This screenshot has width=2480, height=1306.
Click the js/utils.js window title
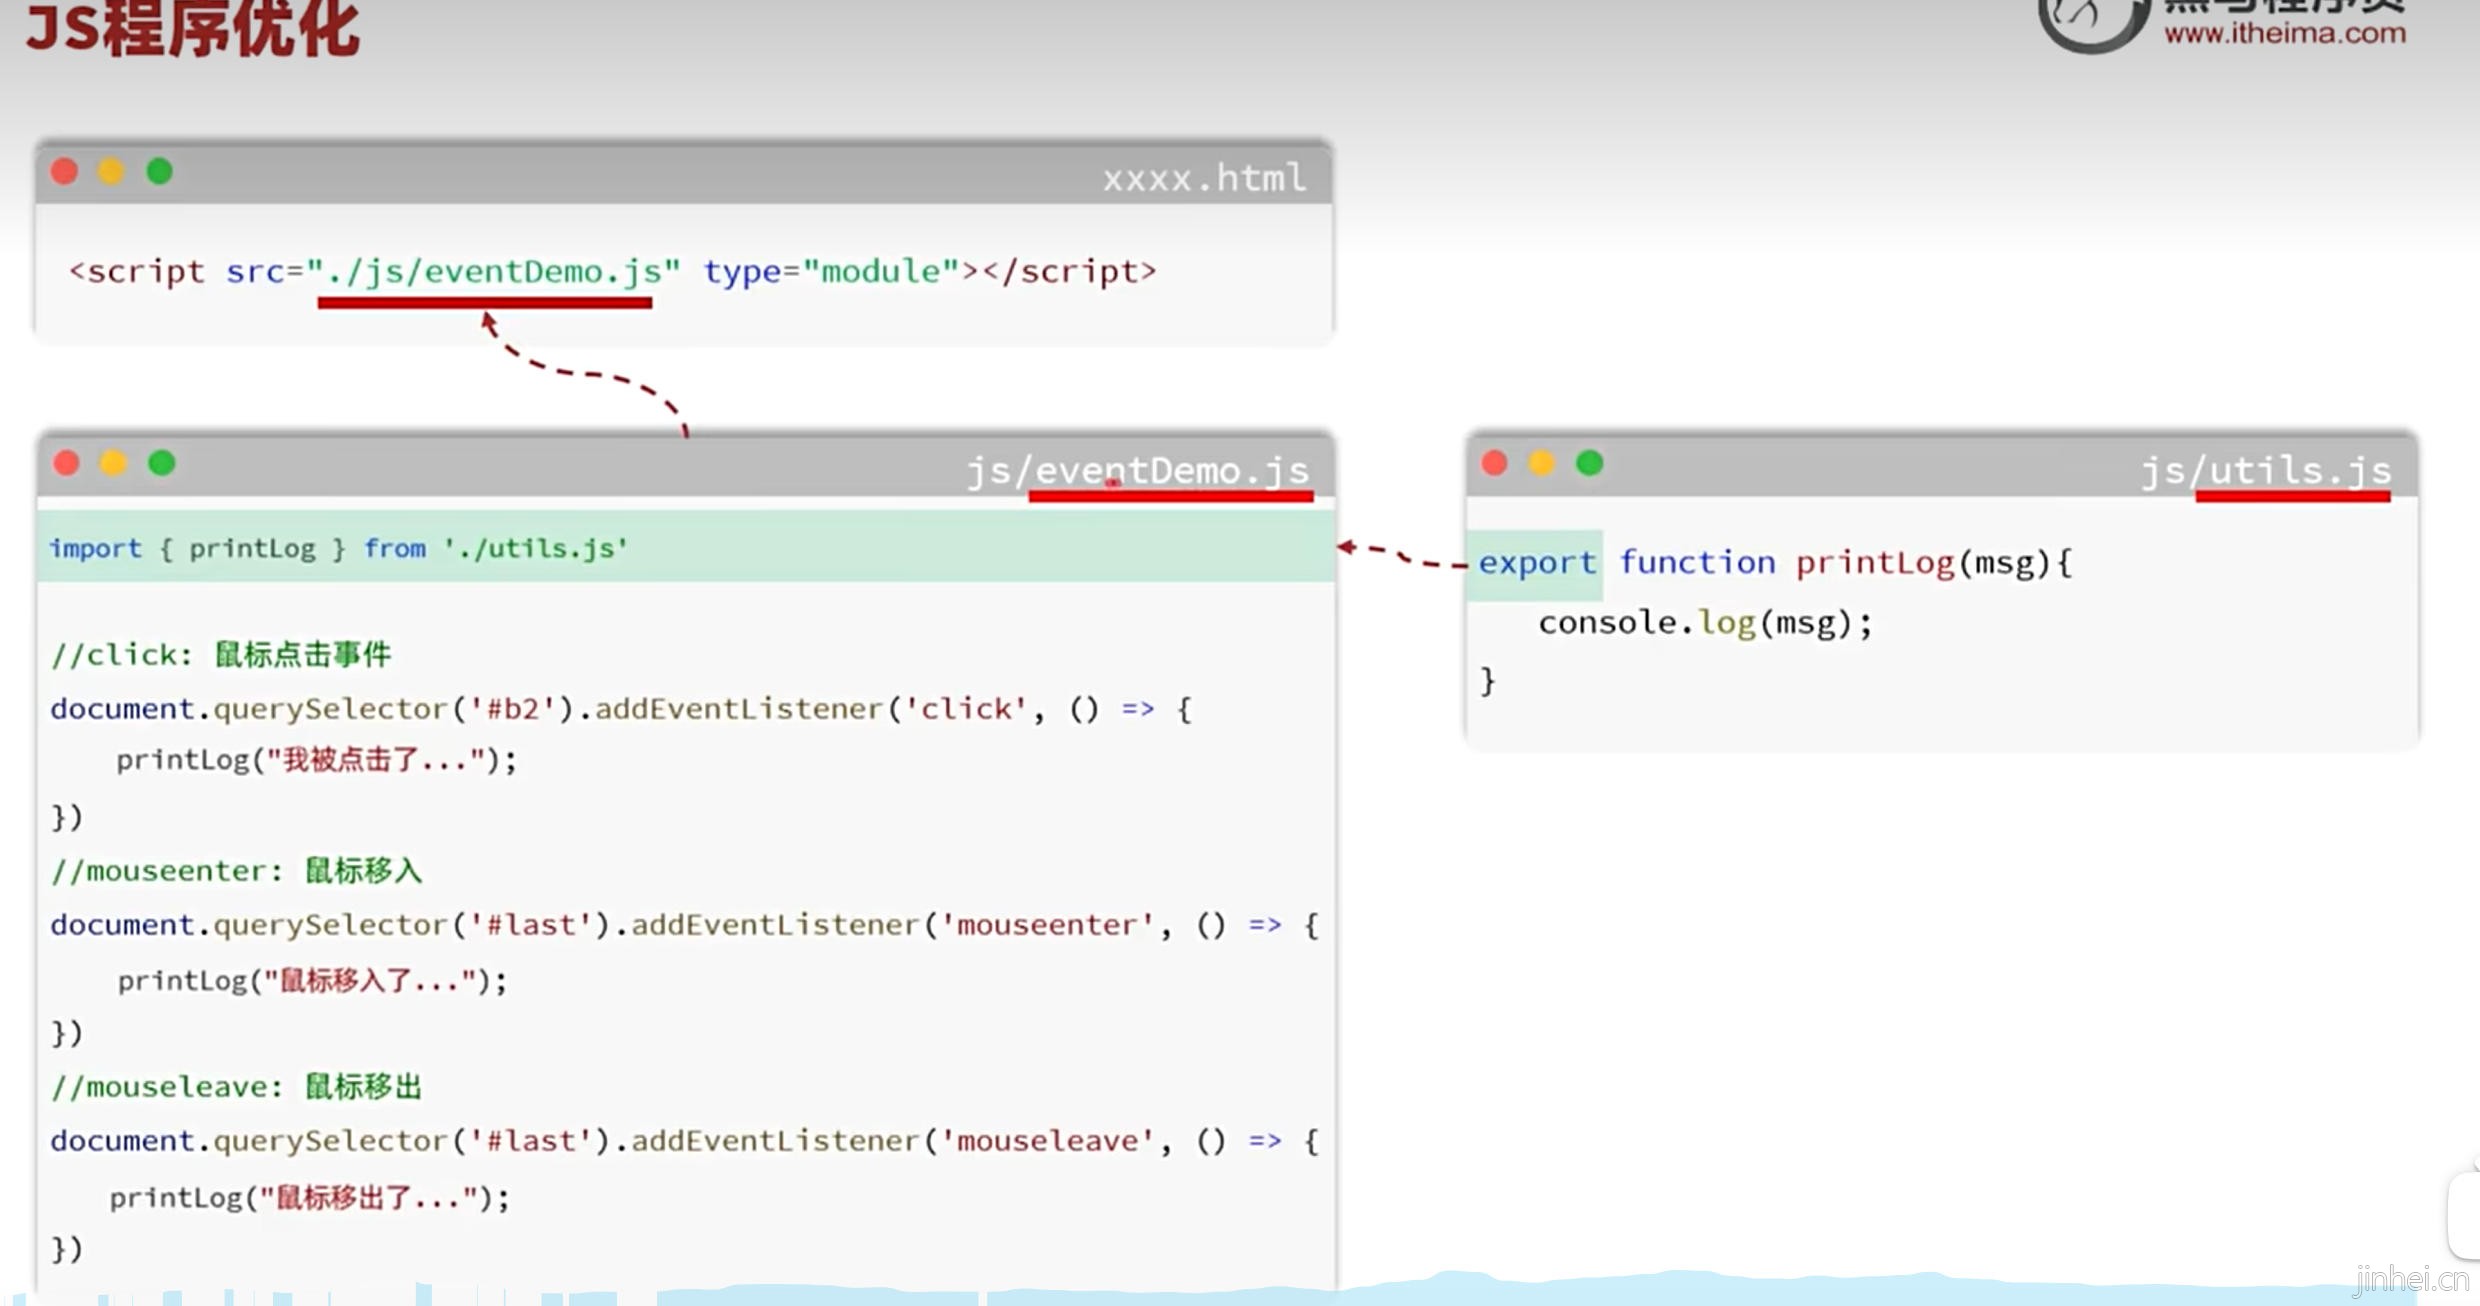(2266, 470)
